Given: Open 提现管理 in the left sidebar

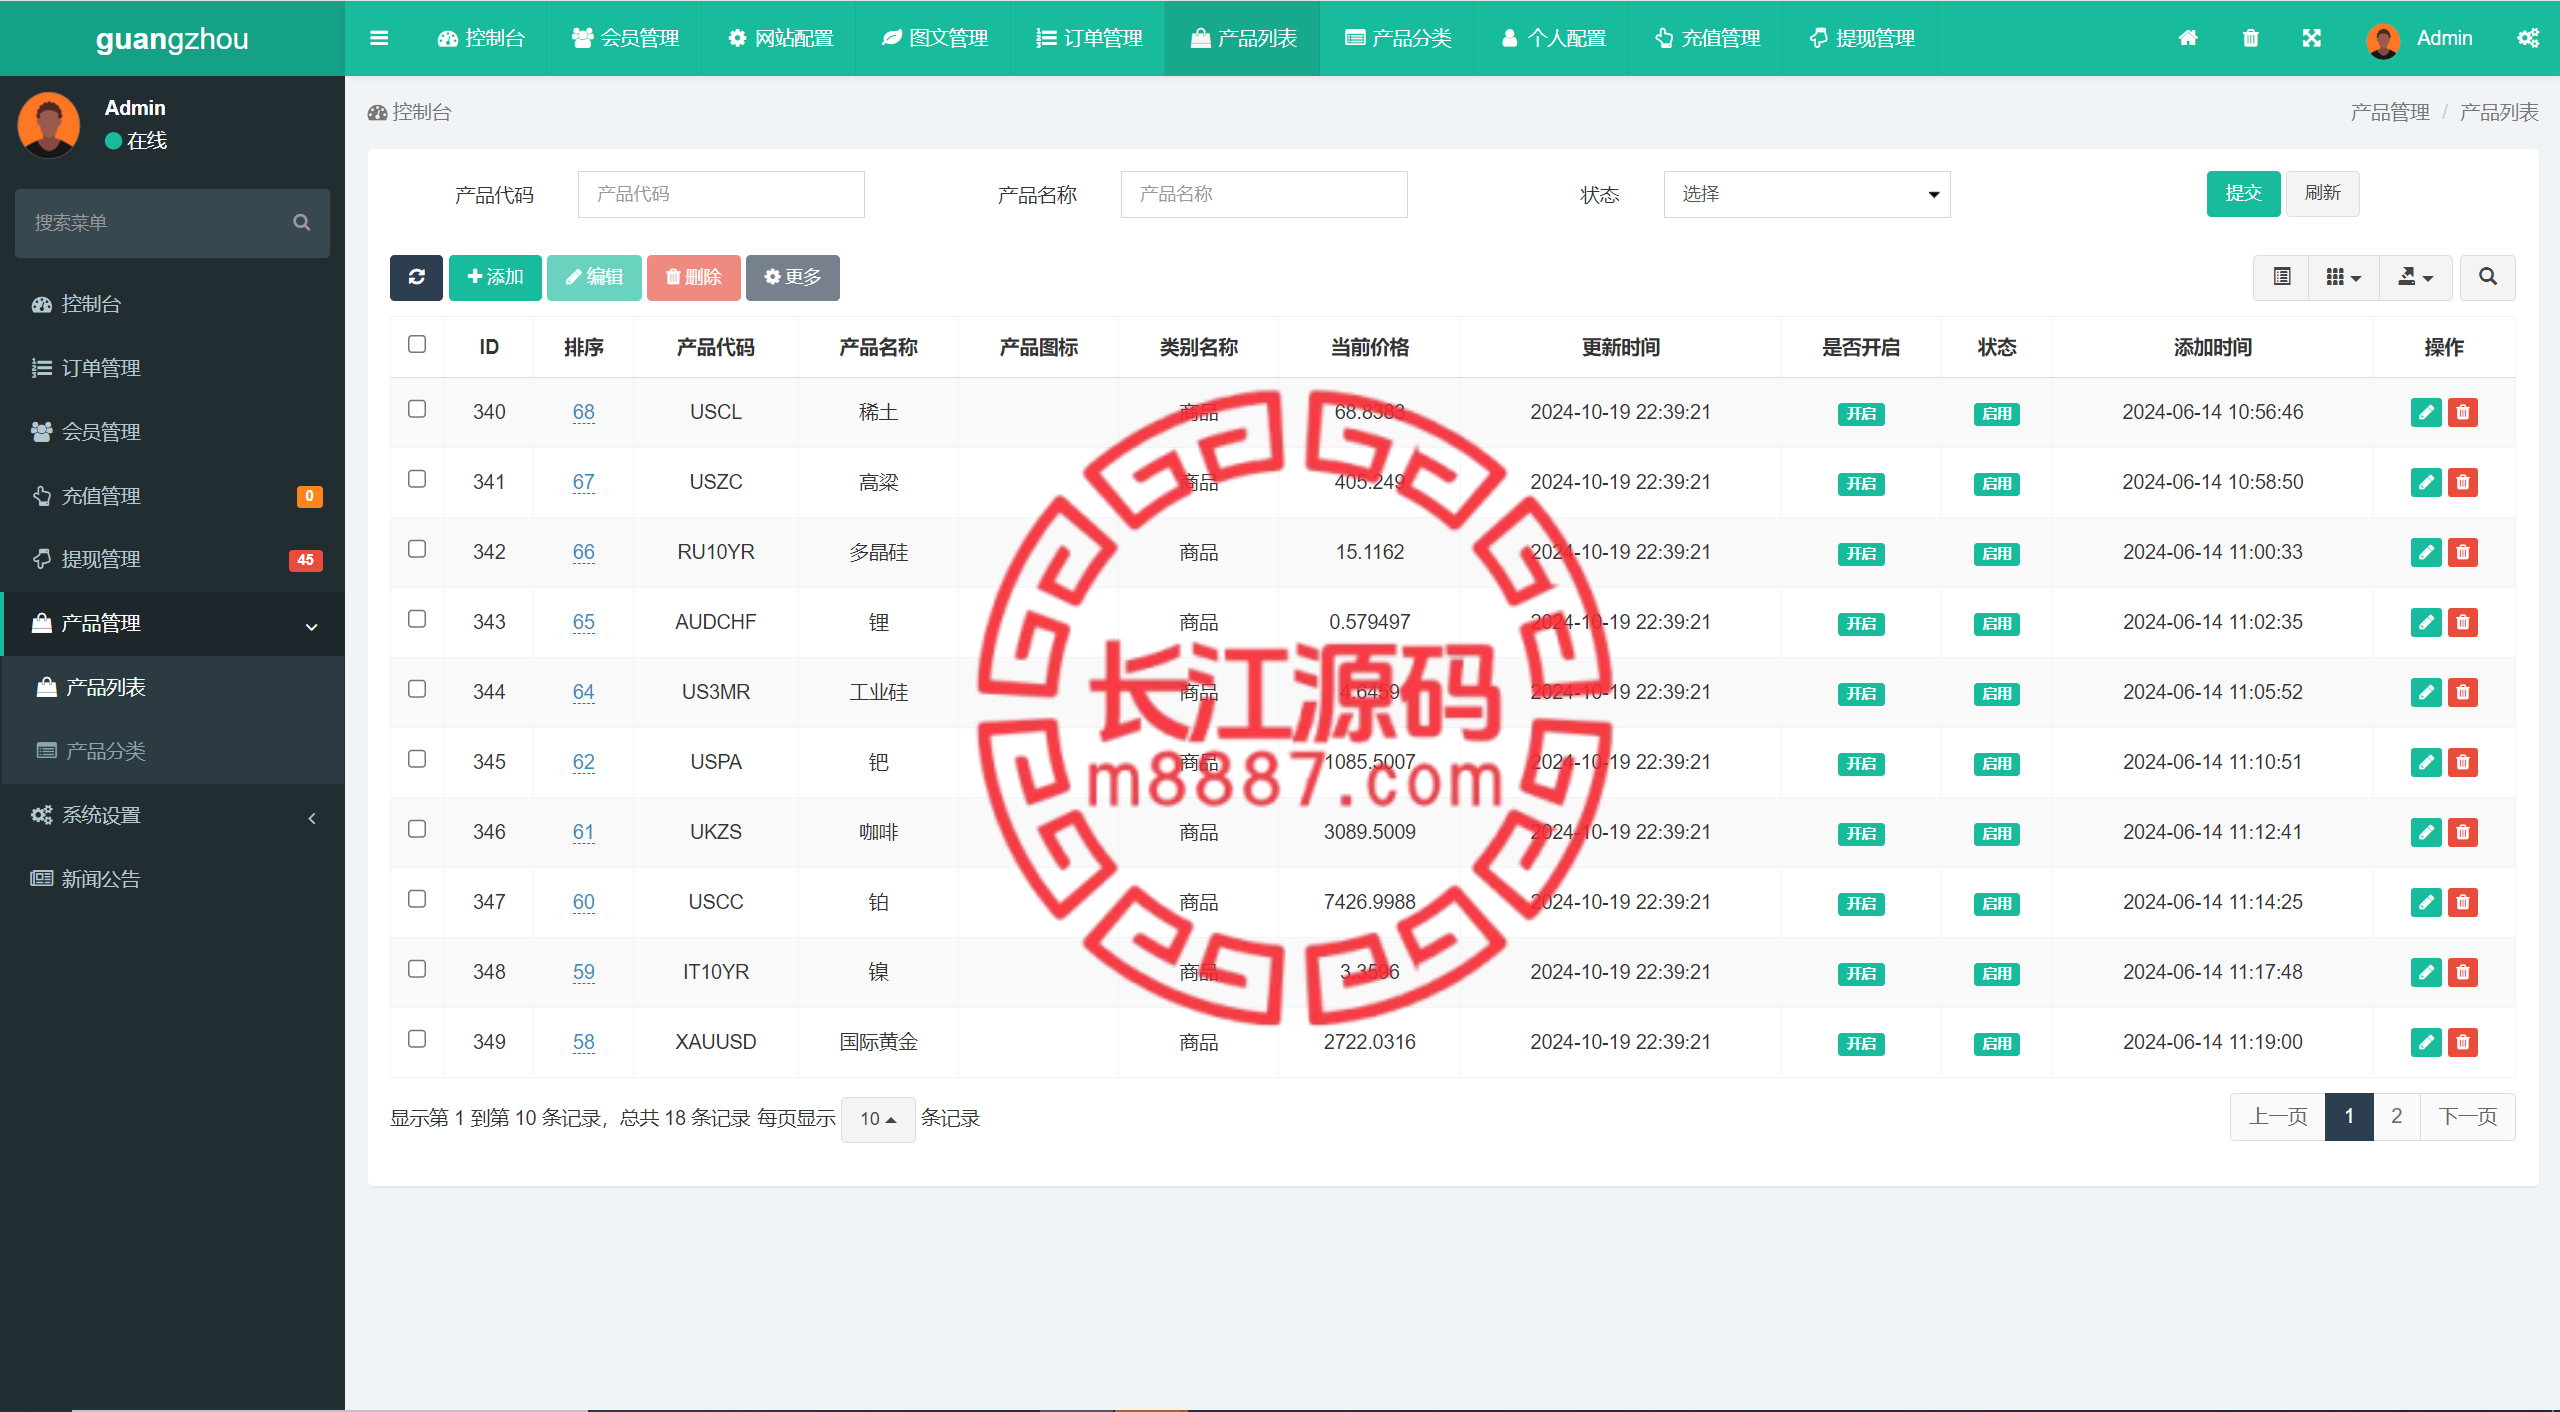Looking at the screenshot, I should (x=174, y=560).
